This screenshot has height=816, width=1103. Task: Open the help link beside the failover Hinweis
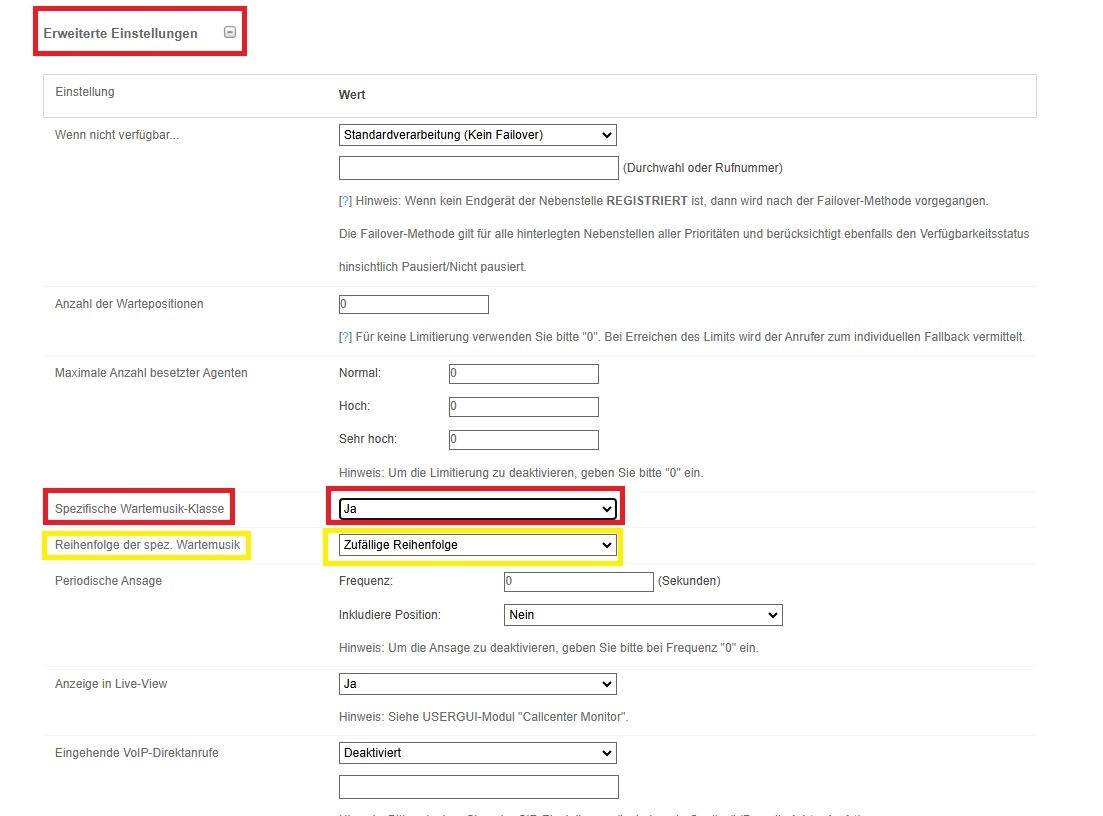point(346,201)
